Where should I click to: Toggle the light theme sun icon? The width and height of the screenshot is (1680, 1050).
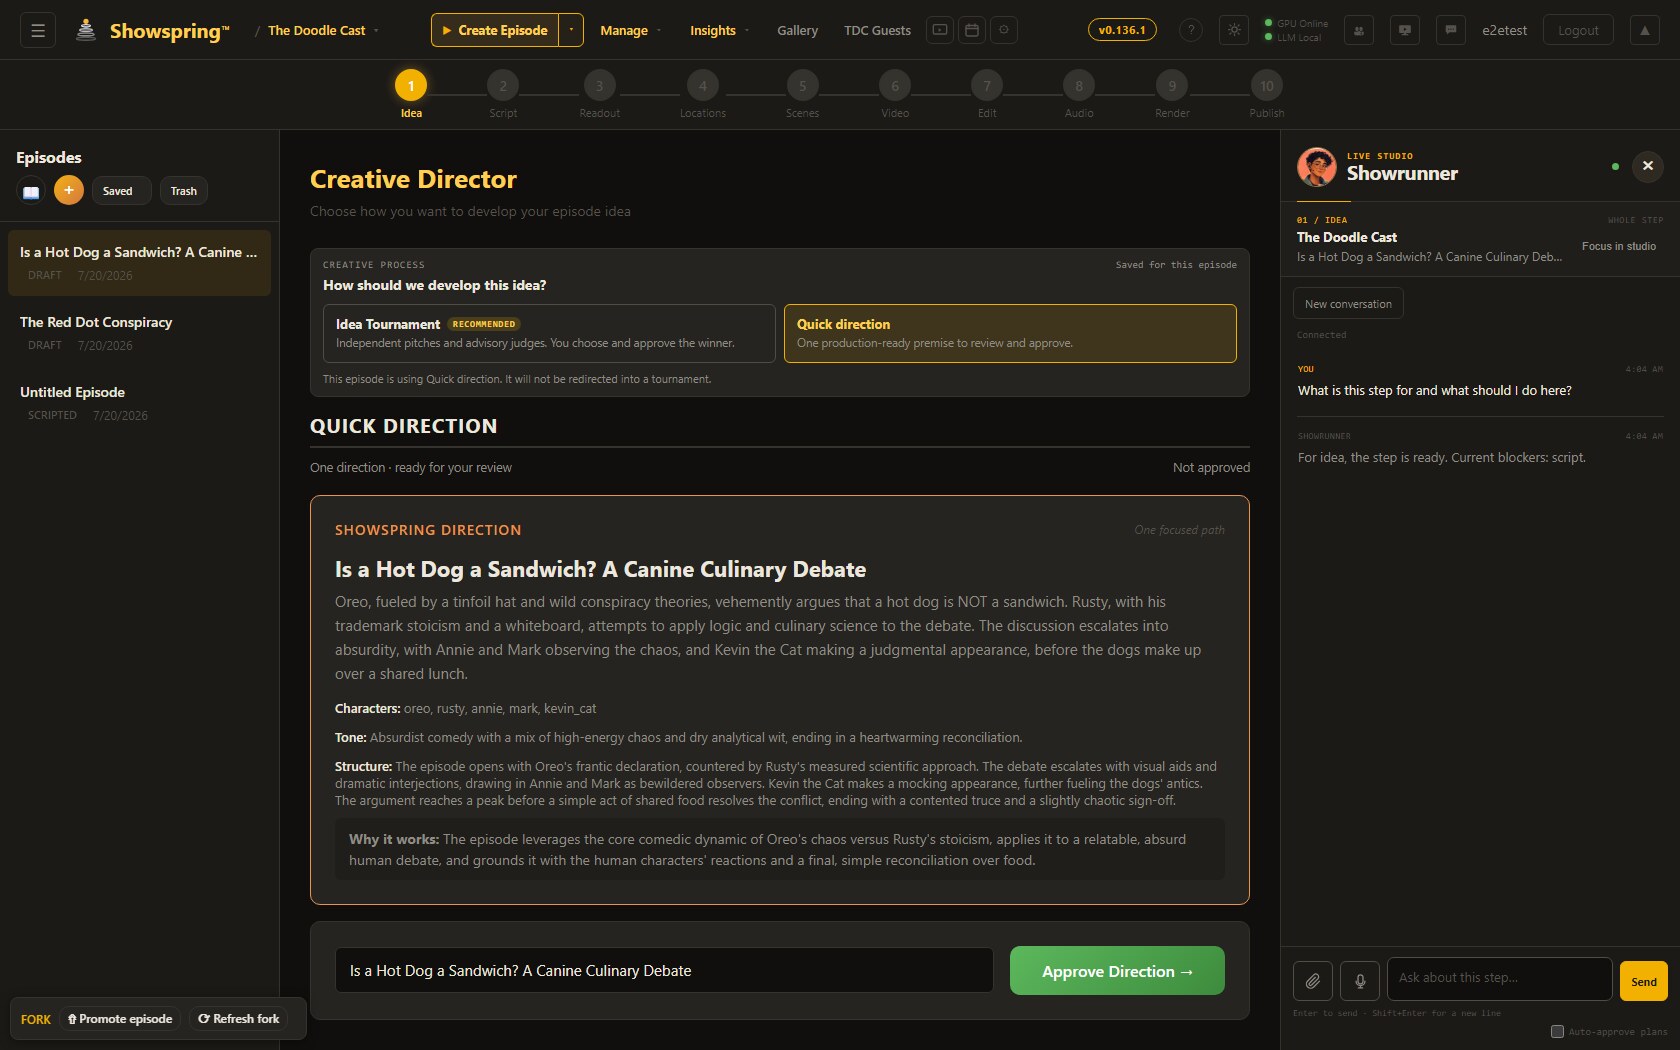pyautogui.click(x=1234, y=30)
